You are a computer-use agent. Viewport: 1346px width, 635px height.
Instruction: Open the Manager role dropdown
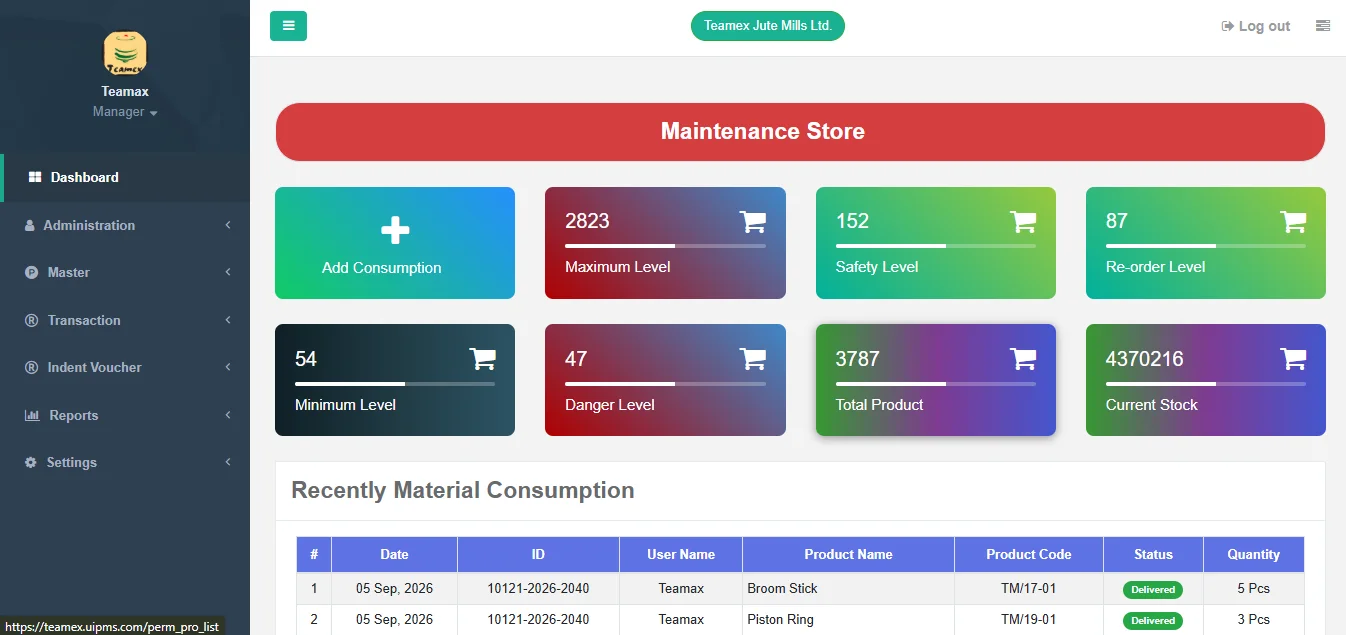pyautogui.click(x=125, y=112)
